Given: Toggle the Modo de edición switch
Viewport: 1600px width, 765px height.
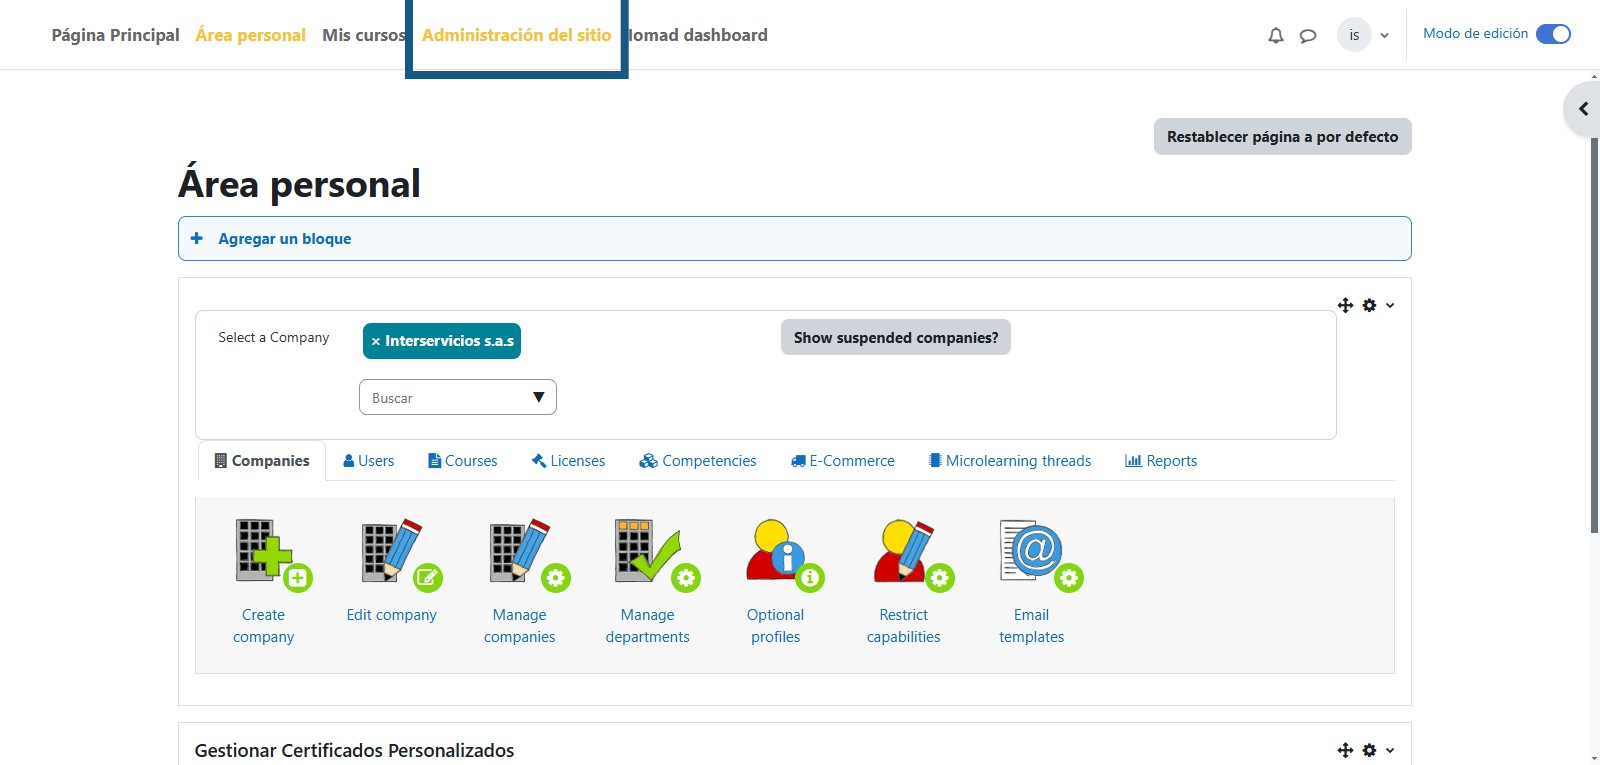Looking at the screenshot, I should pyautogui.click(x=1553, y=34).
